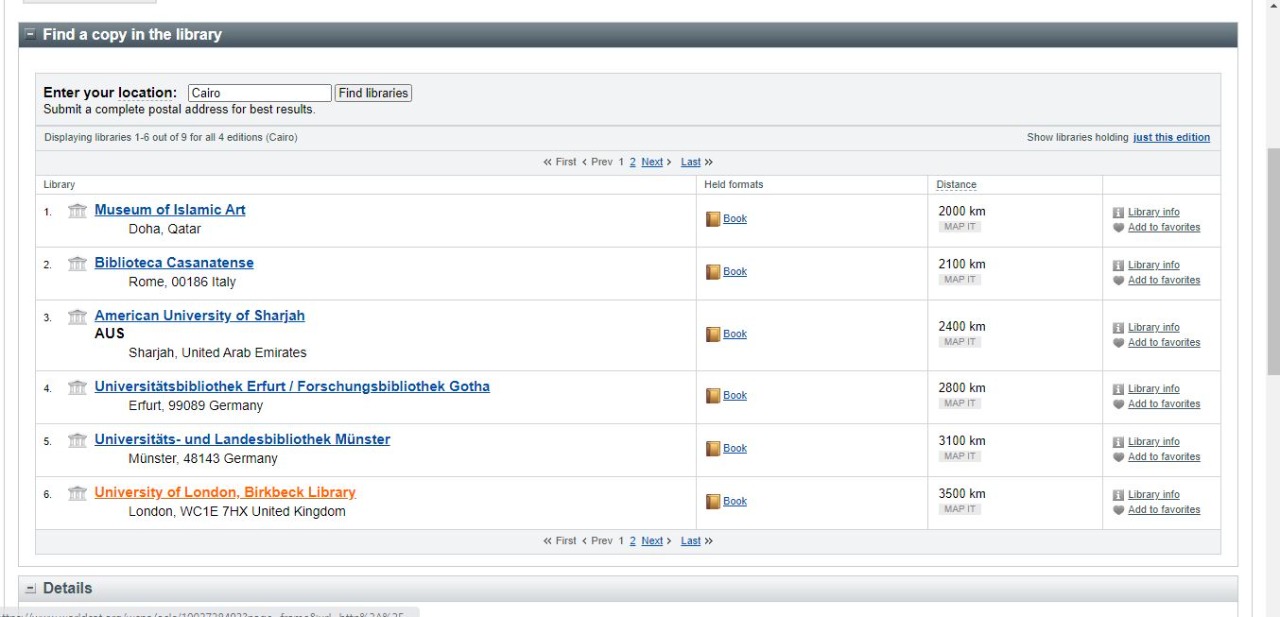This screenshot has height=617, width=1280.
Task: Click the Library info icon for Birkbeck Library
Action: 1119,495
